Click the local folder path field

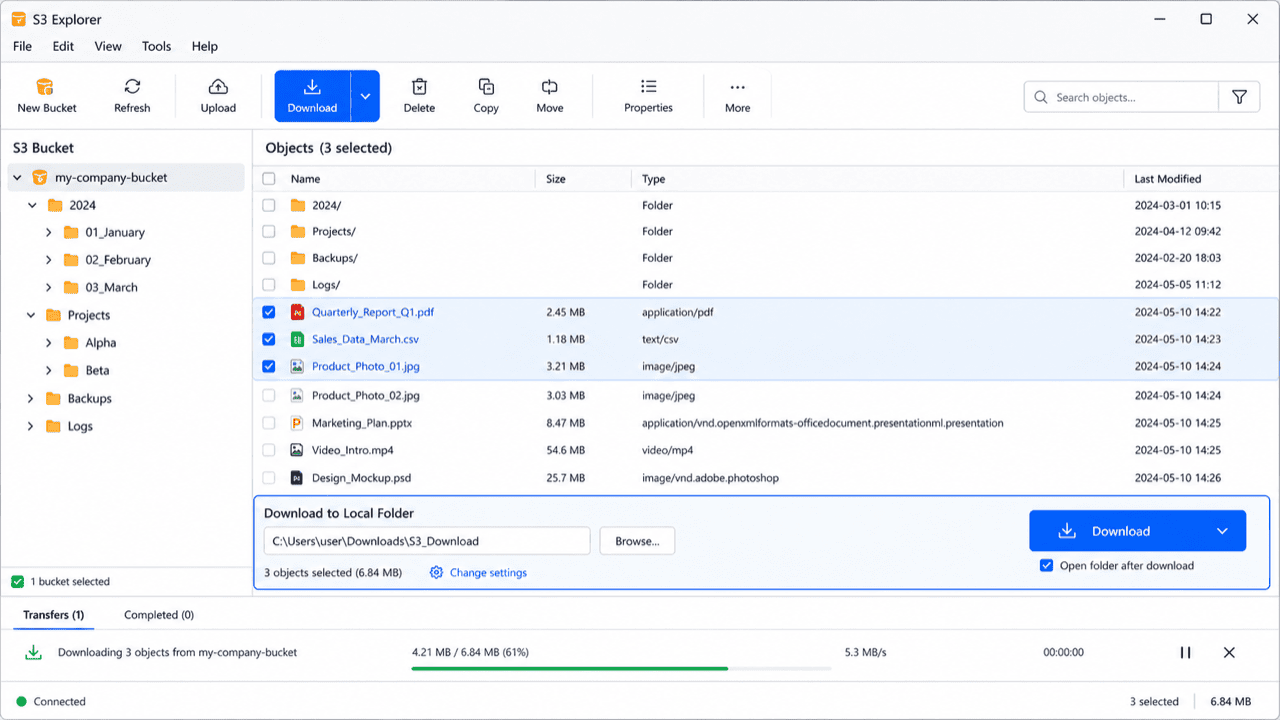pyautogui.click(x=427, y=541)
